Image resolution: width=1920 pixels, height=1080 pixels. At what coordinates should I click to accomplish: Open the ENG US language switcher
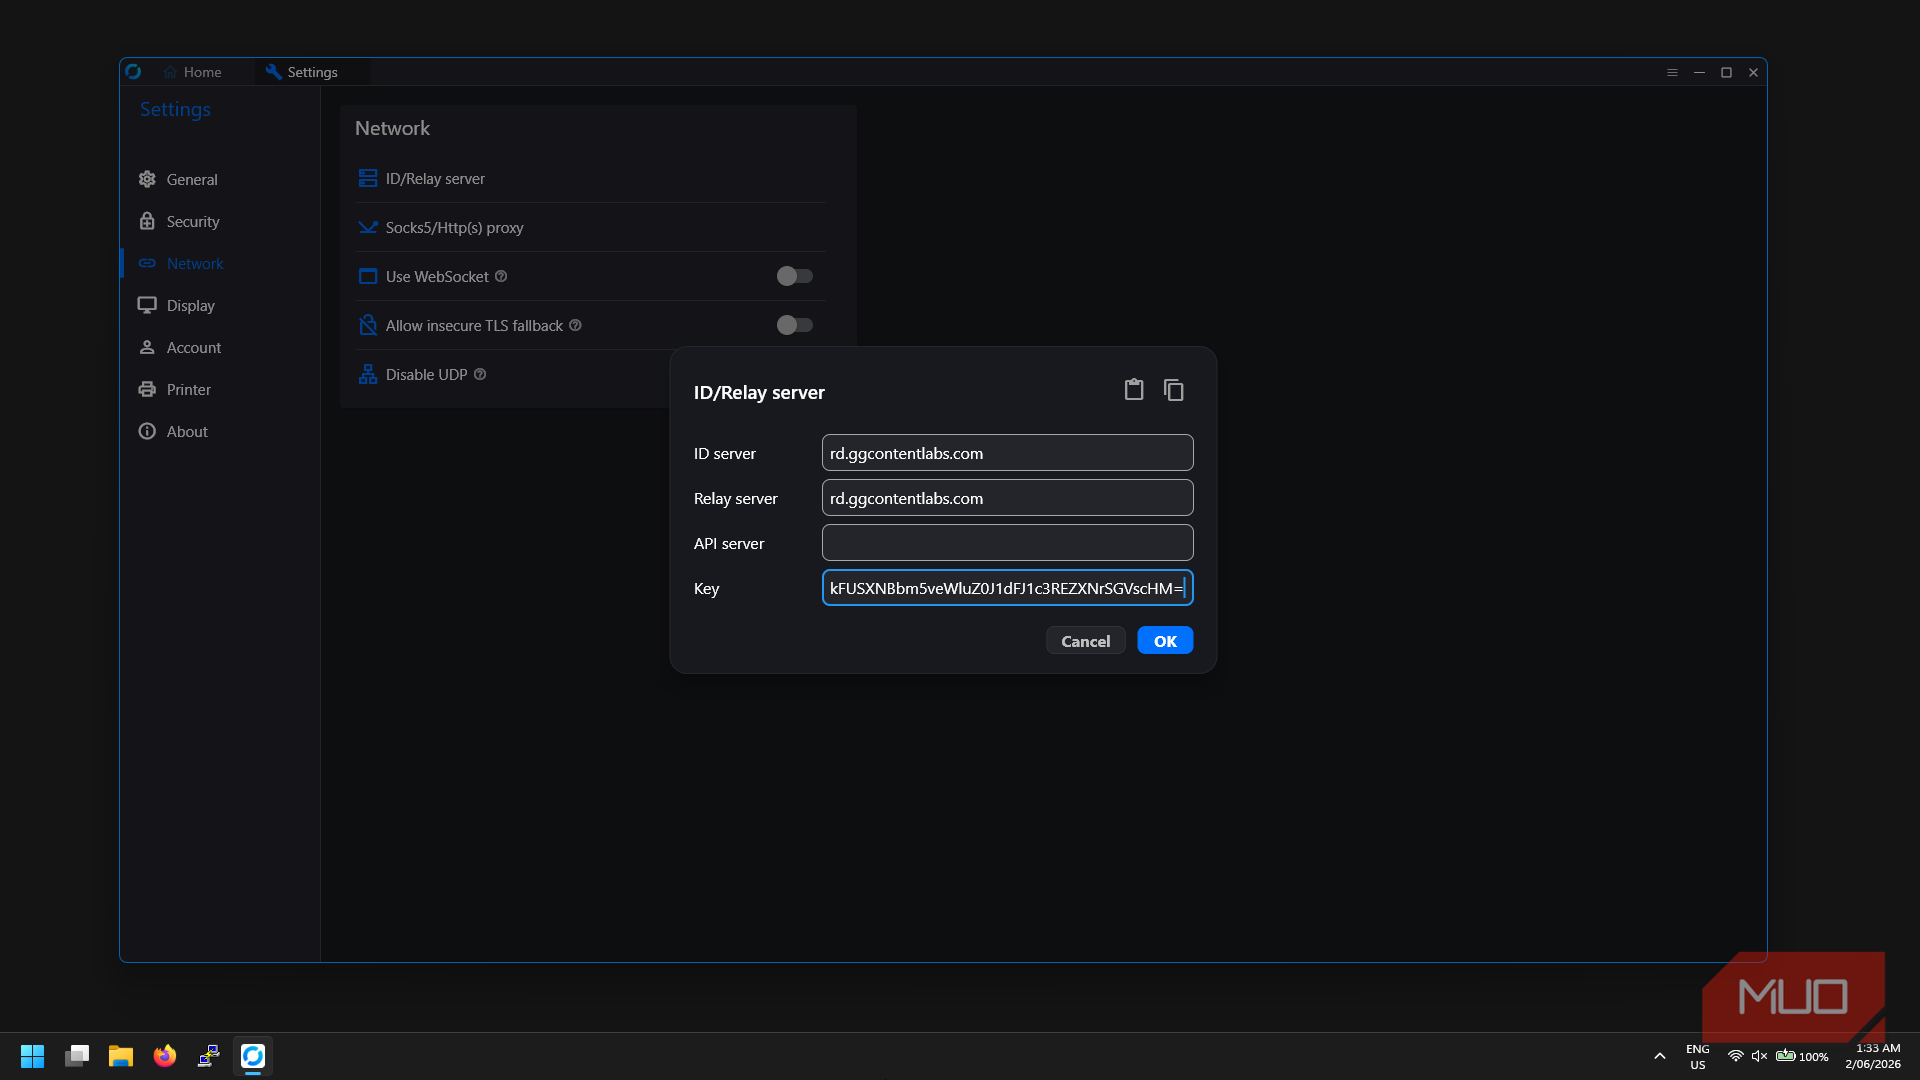(x=1698, y=1057)
